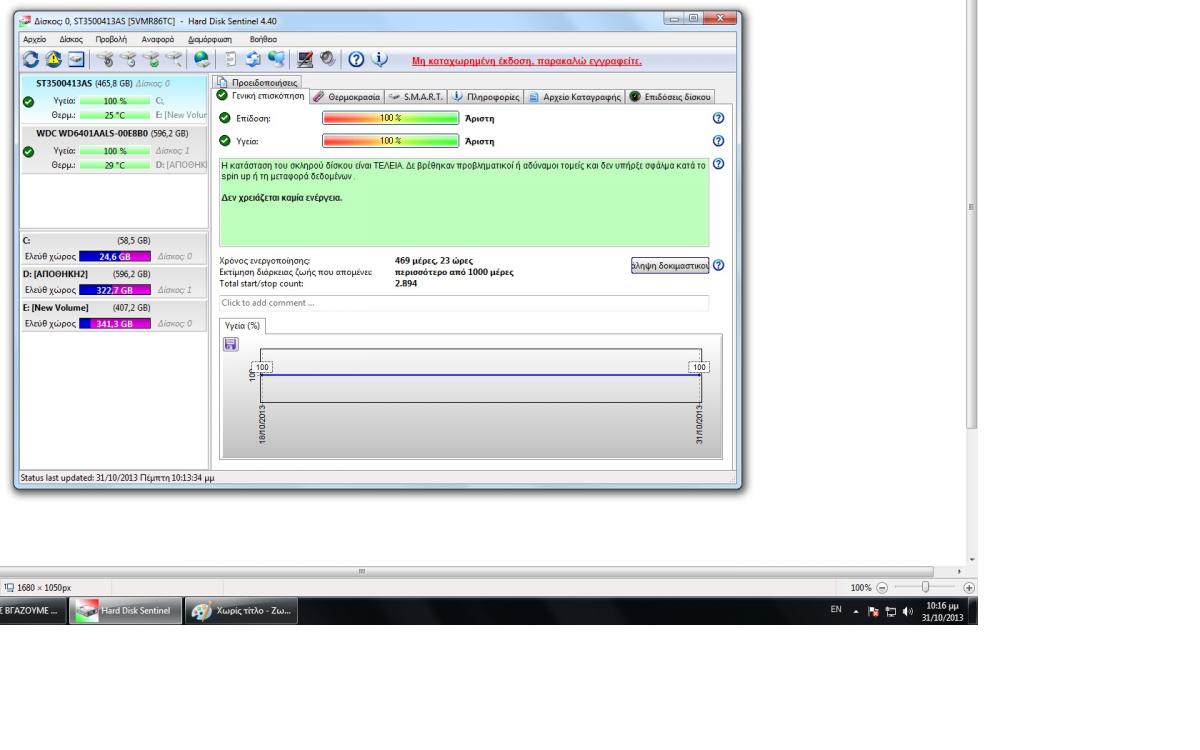Switch to the Προειδοποιήσεις tab

point(258,83)
